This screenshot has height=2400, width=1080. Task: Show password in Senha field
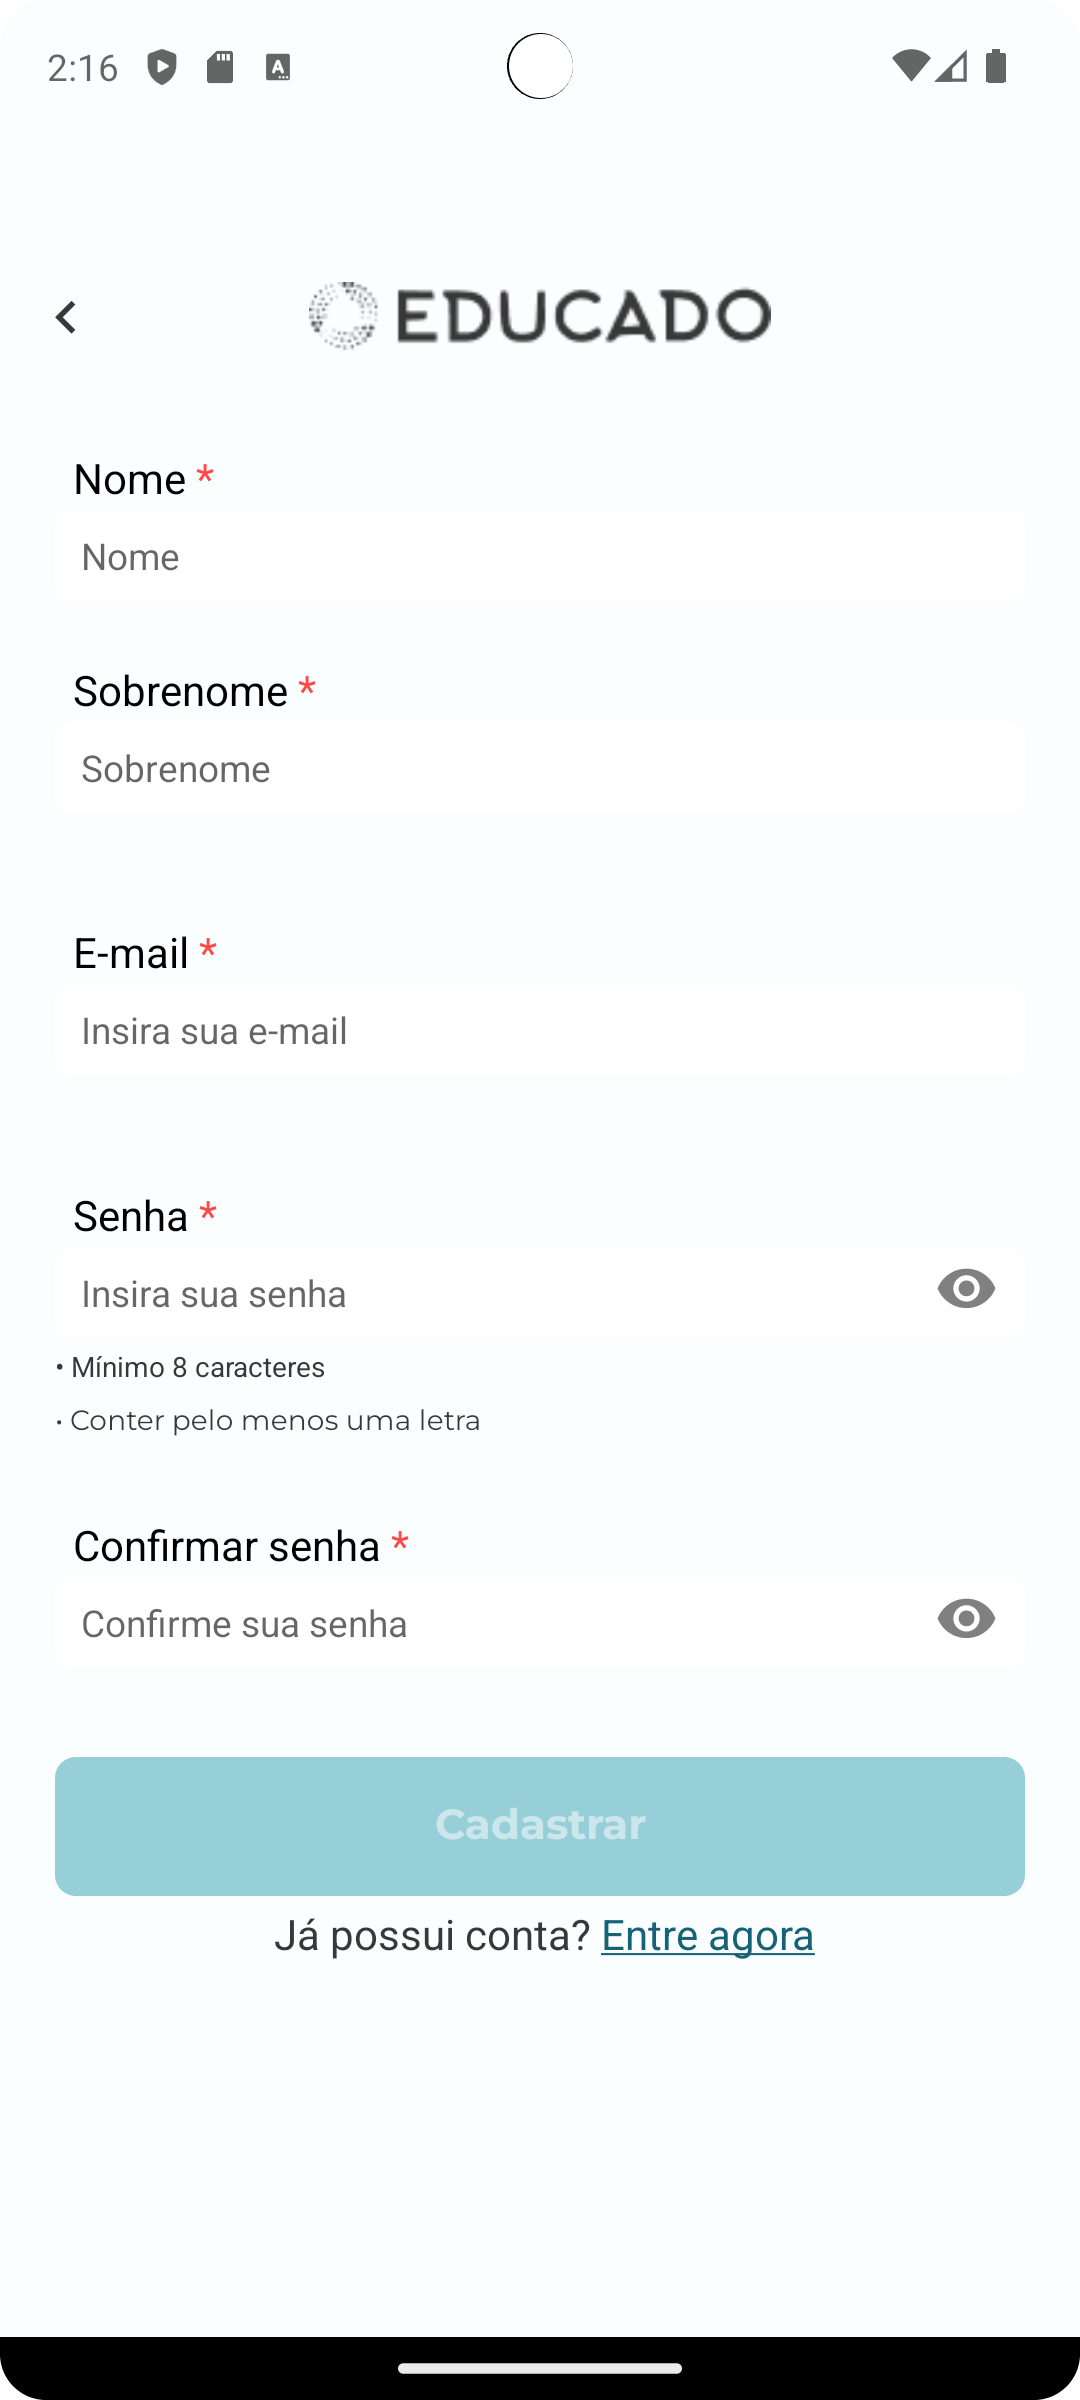click(966, 1288)
